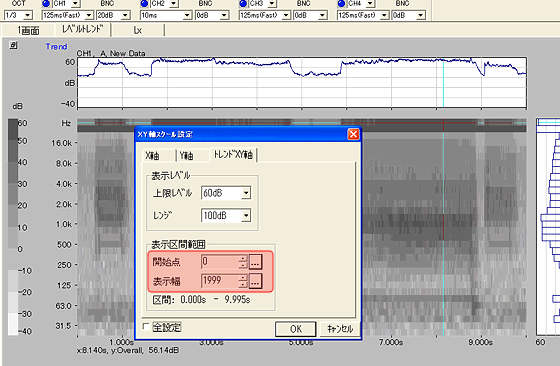Open the OCT 1/3 dropdown
This screenshot has width=560, height=366.
pyautogui.click(x=28, y=15)
